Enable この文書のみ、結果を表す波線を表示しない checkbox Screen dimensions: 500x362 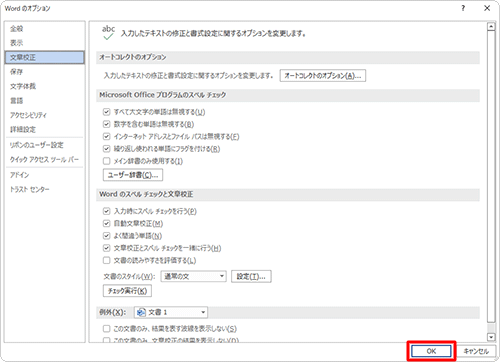pyautogui.click(x=106, y=329)
